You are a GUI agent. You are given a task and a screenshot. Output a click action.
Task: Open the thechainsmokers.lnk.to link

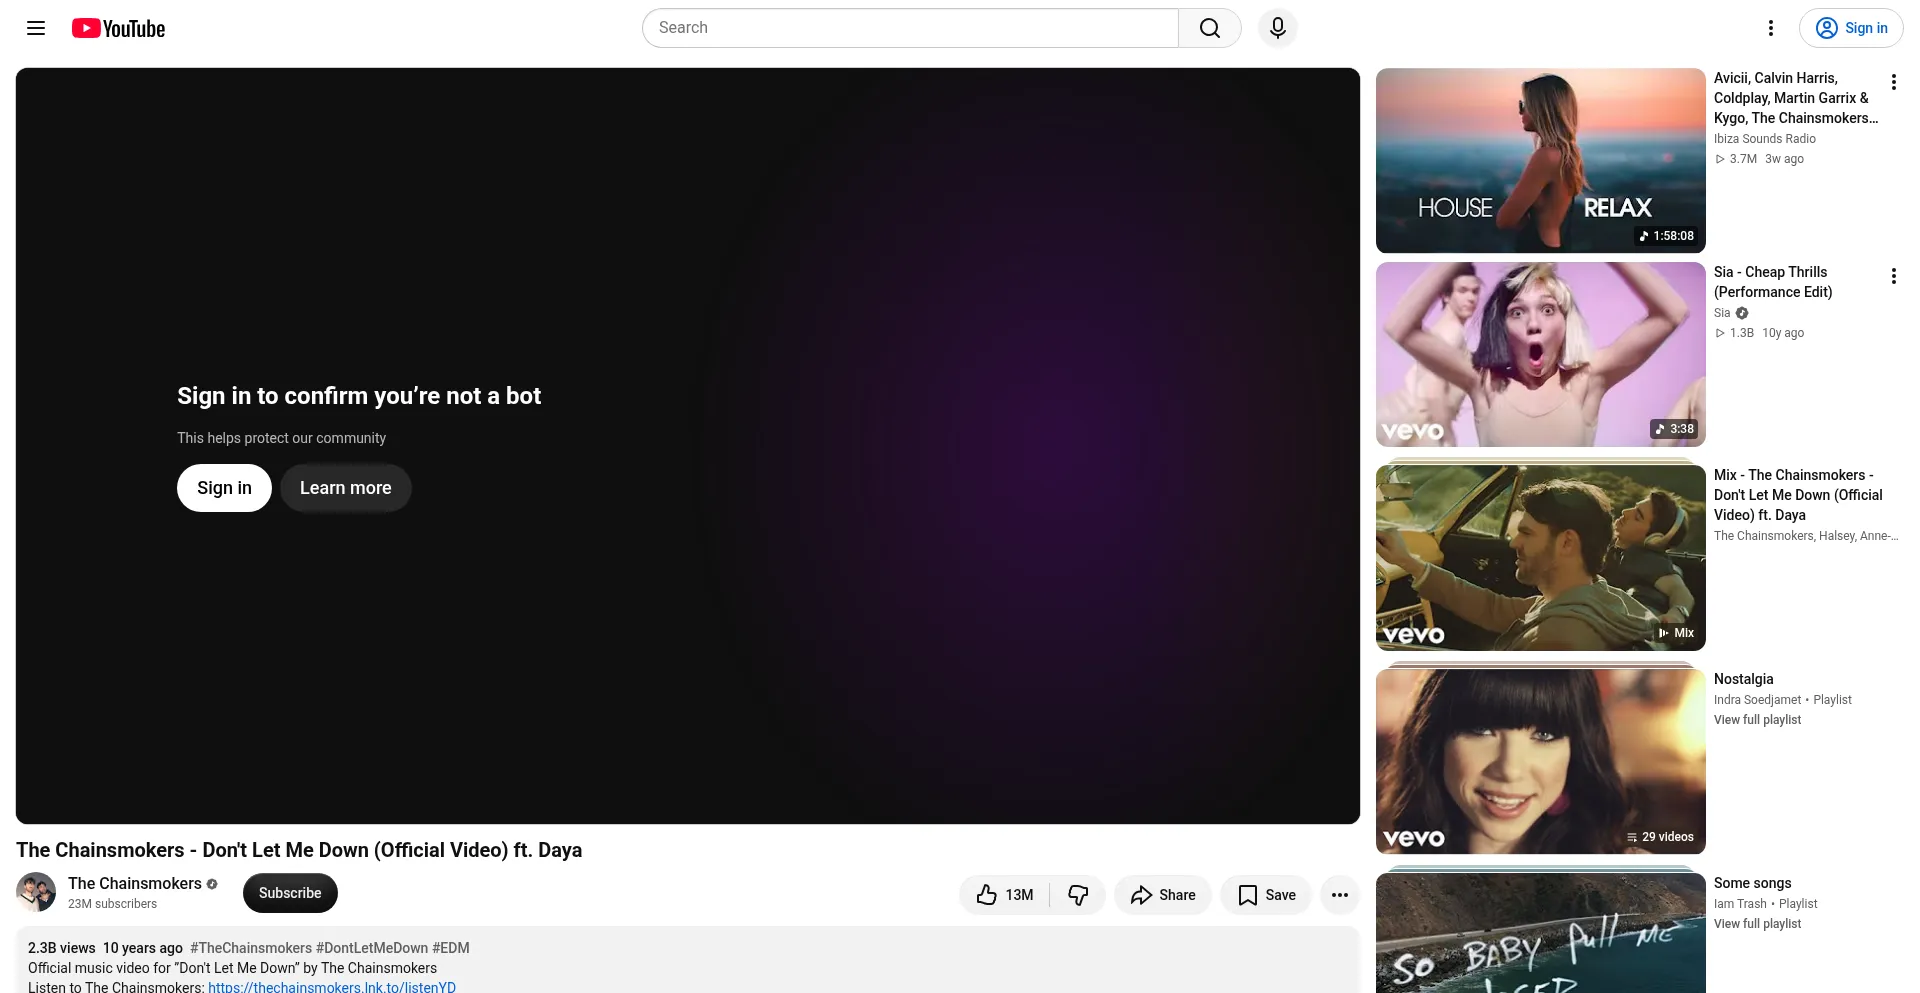(x=332, y=987)
